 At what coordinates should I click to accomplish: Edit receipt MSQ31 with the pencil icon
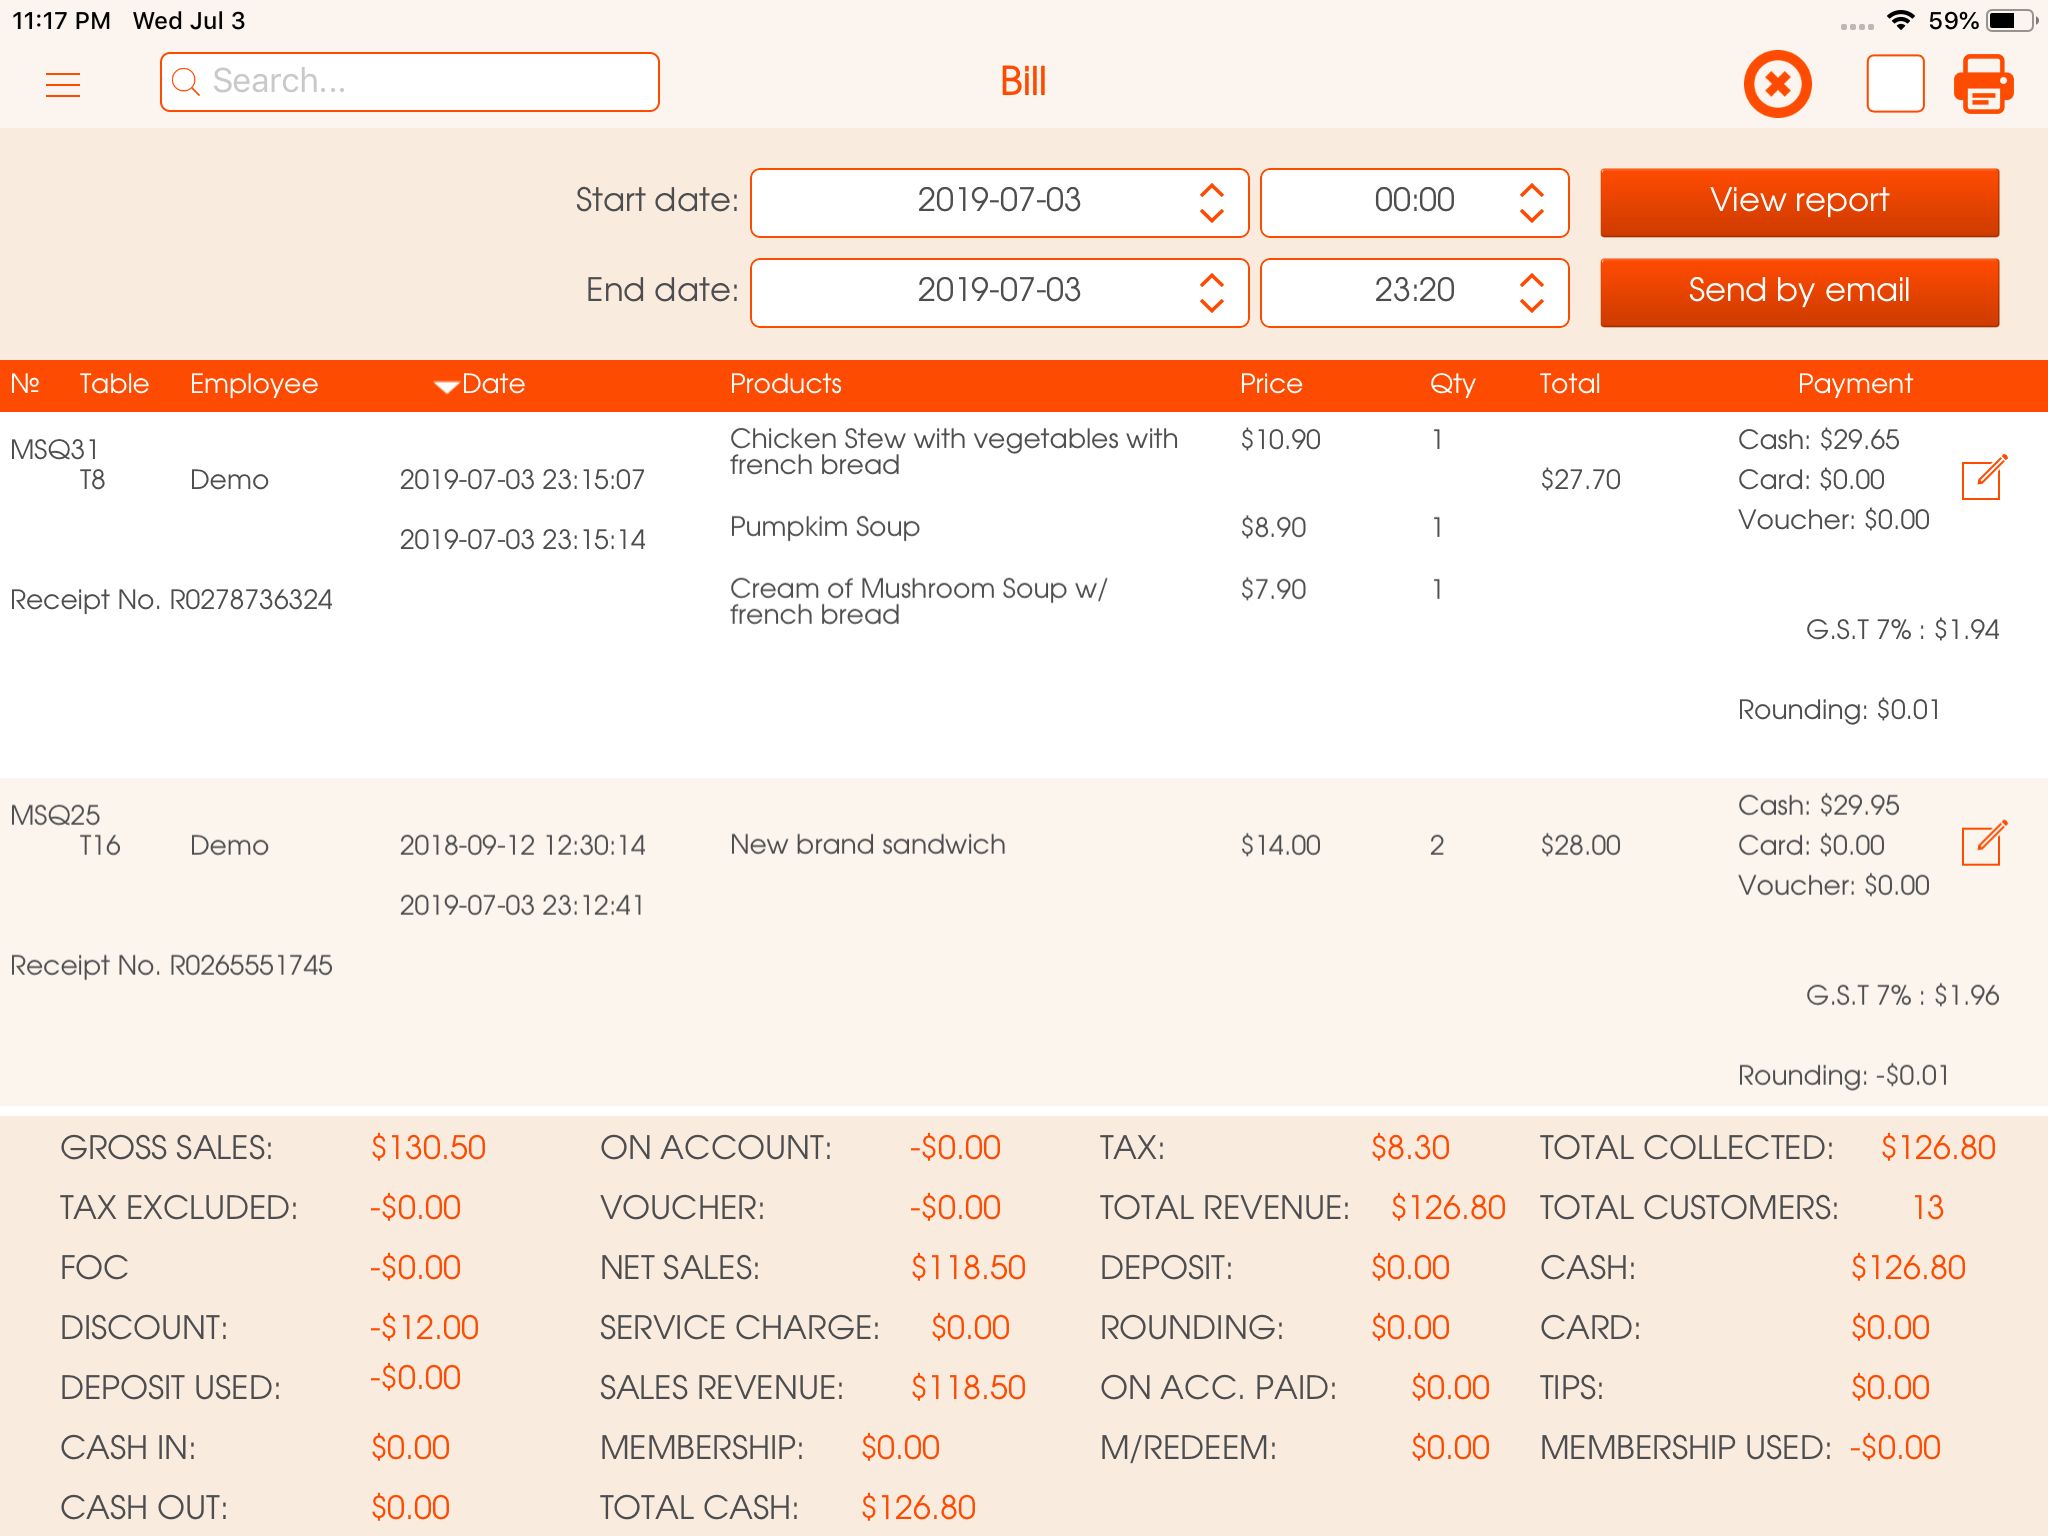tap(1983, 478)
